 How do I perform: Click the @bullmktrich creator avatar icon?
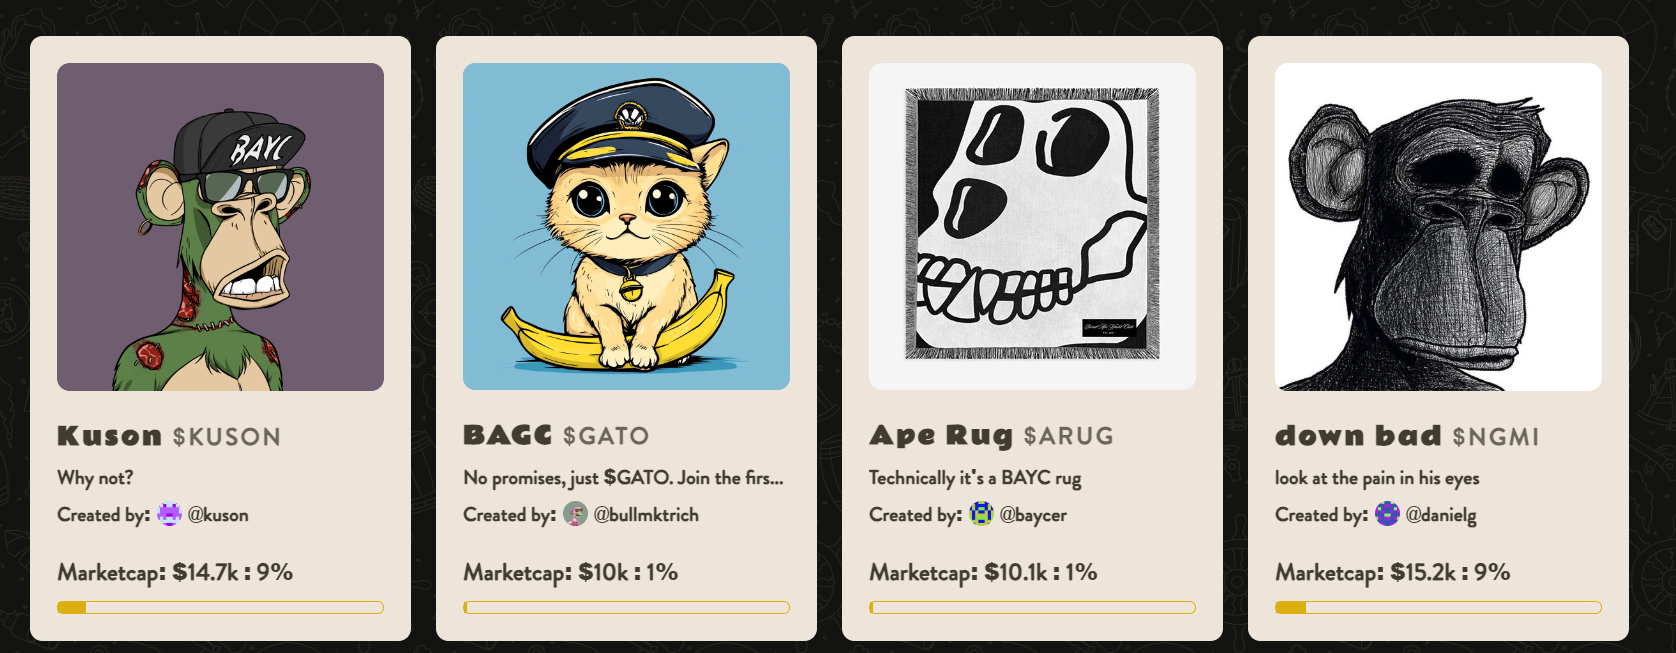point(576,514)
